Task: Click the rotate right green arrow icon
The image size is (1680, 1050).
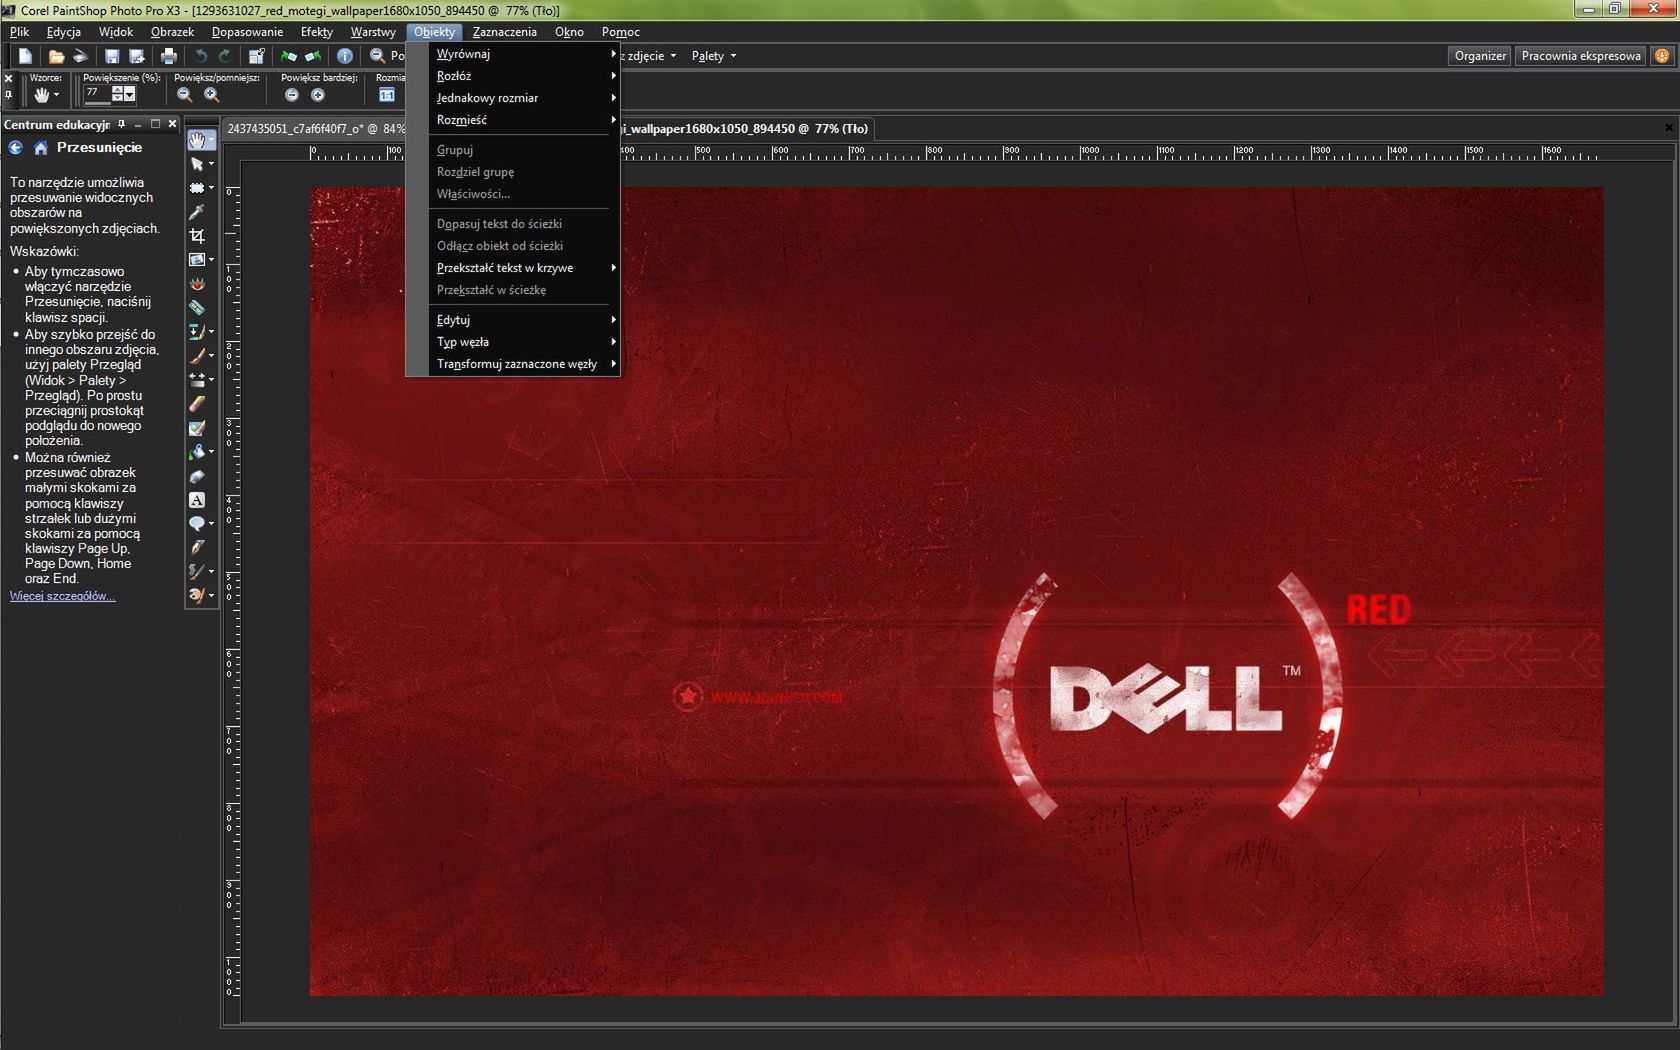Action: (x=313, y=56)
